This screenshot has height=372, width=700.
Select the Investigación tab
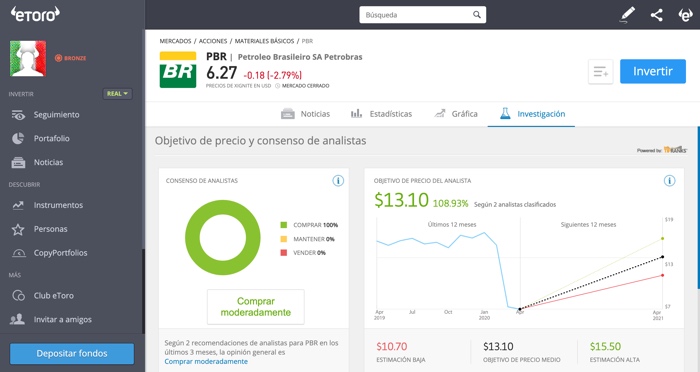pyautogui.click(x=532, y=114)
